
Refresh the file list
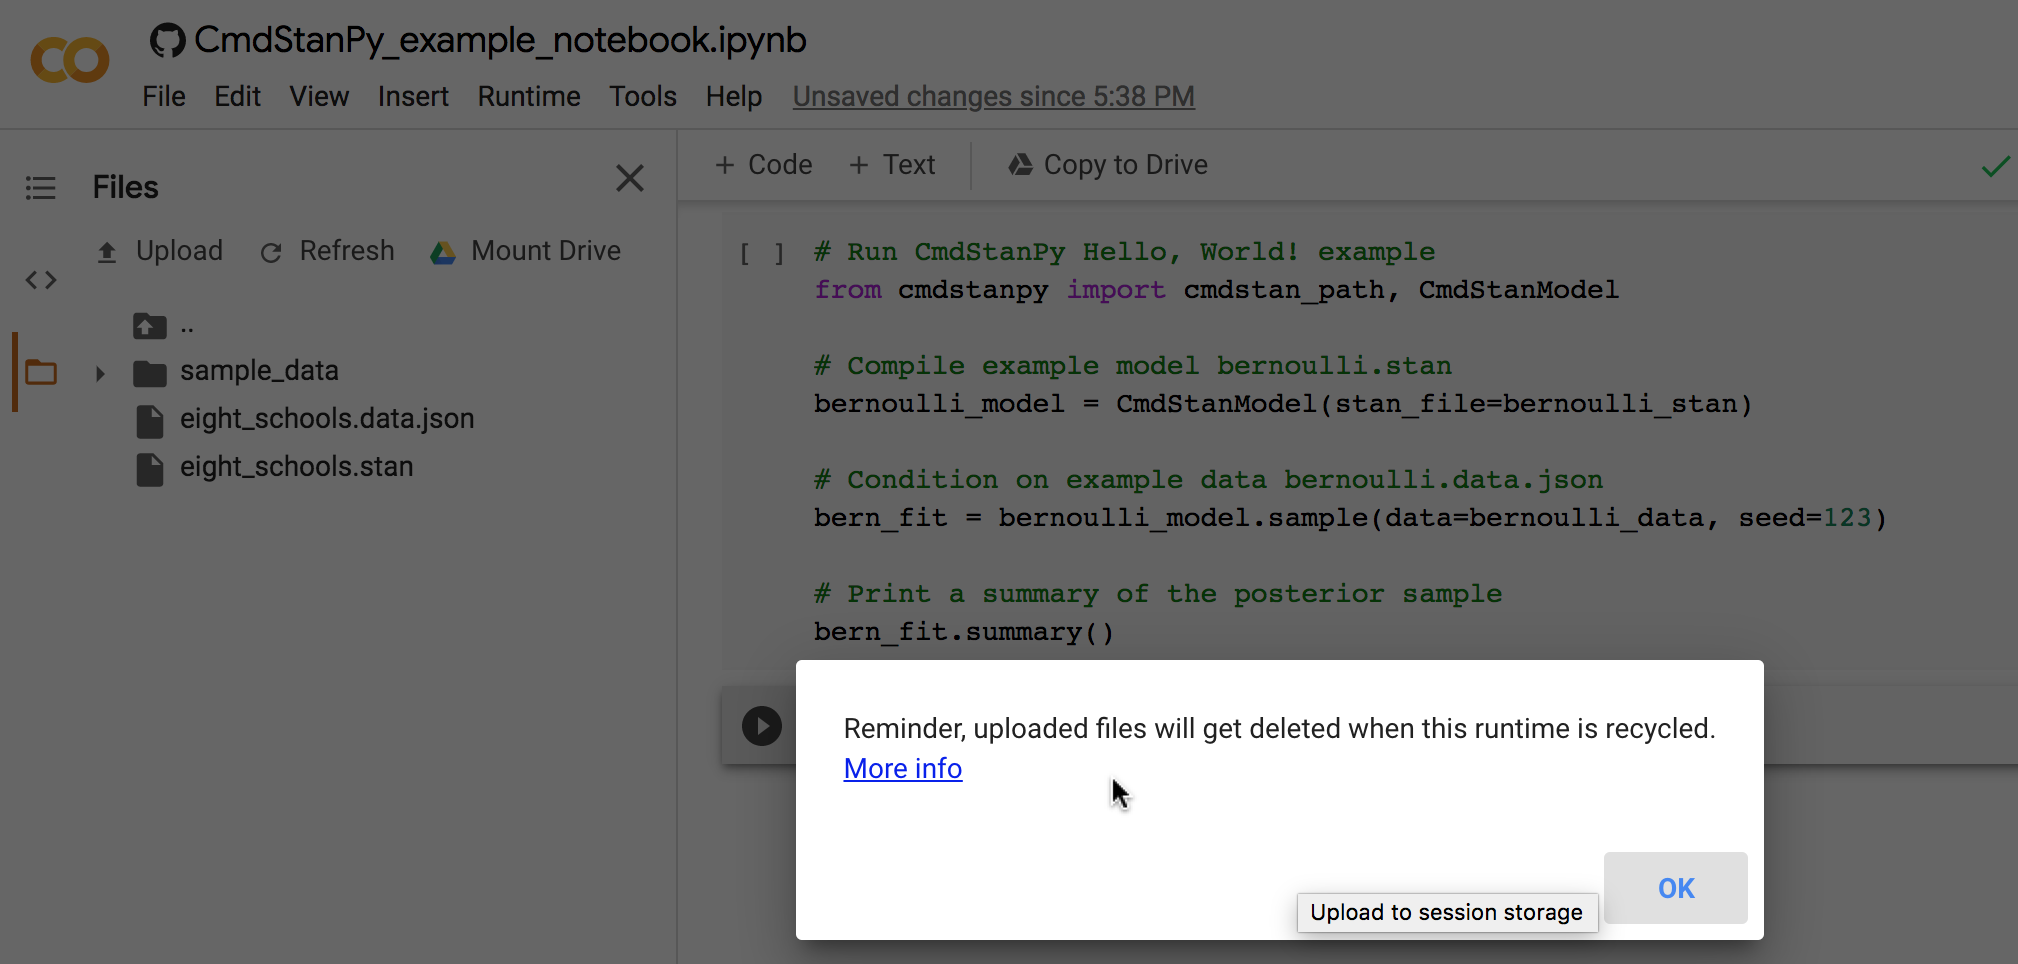click(327, 251)
